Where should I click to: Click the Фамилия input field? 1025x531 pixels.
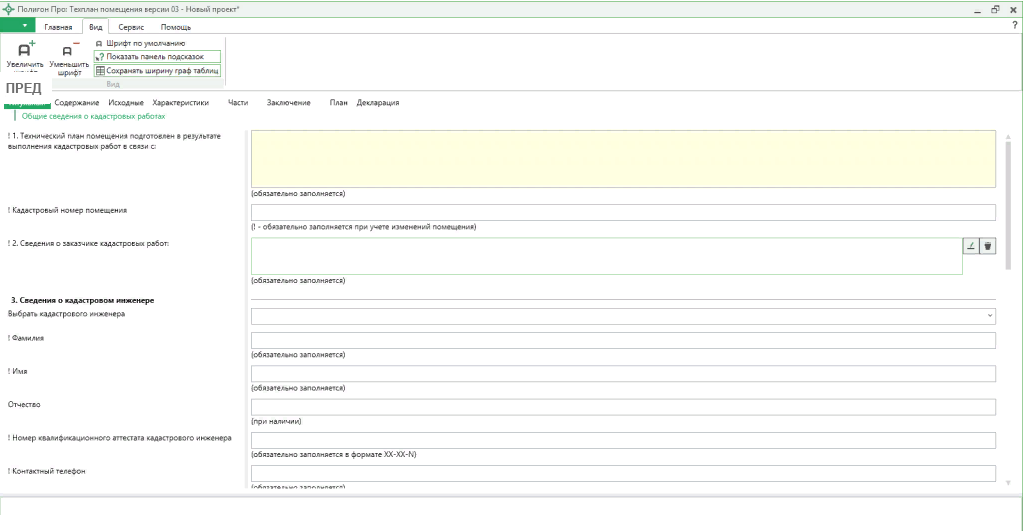pyautogui.click(x=623, y=341)
